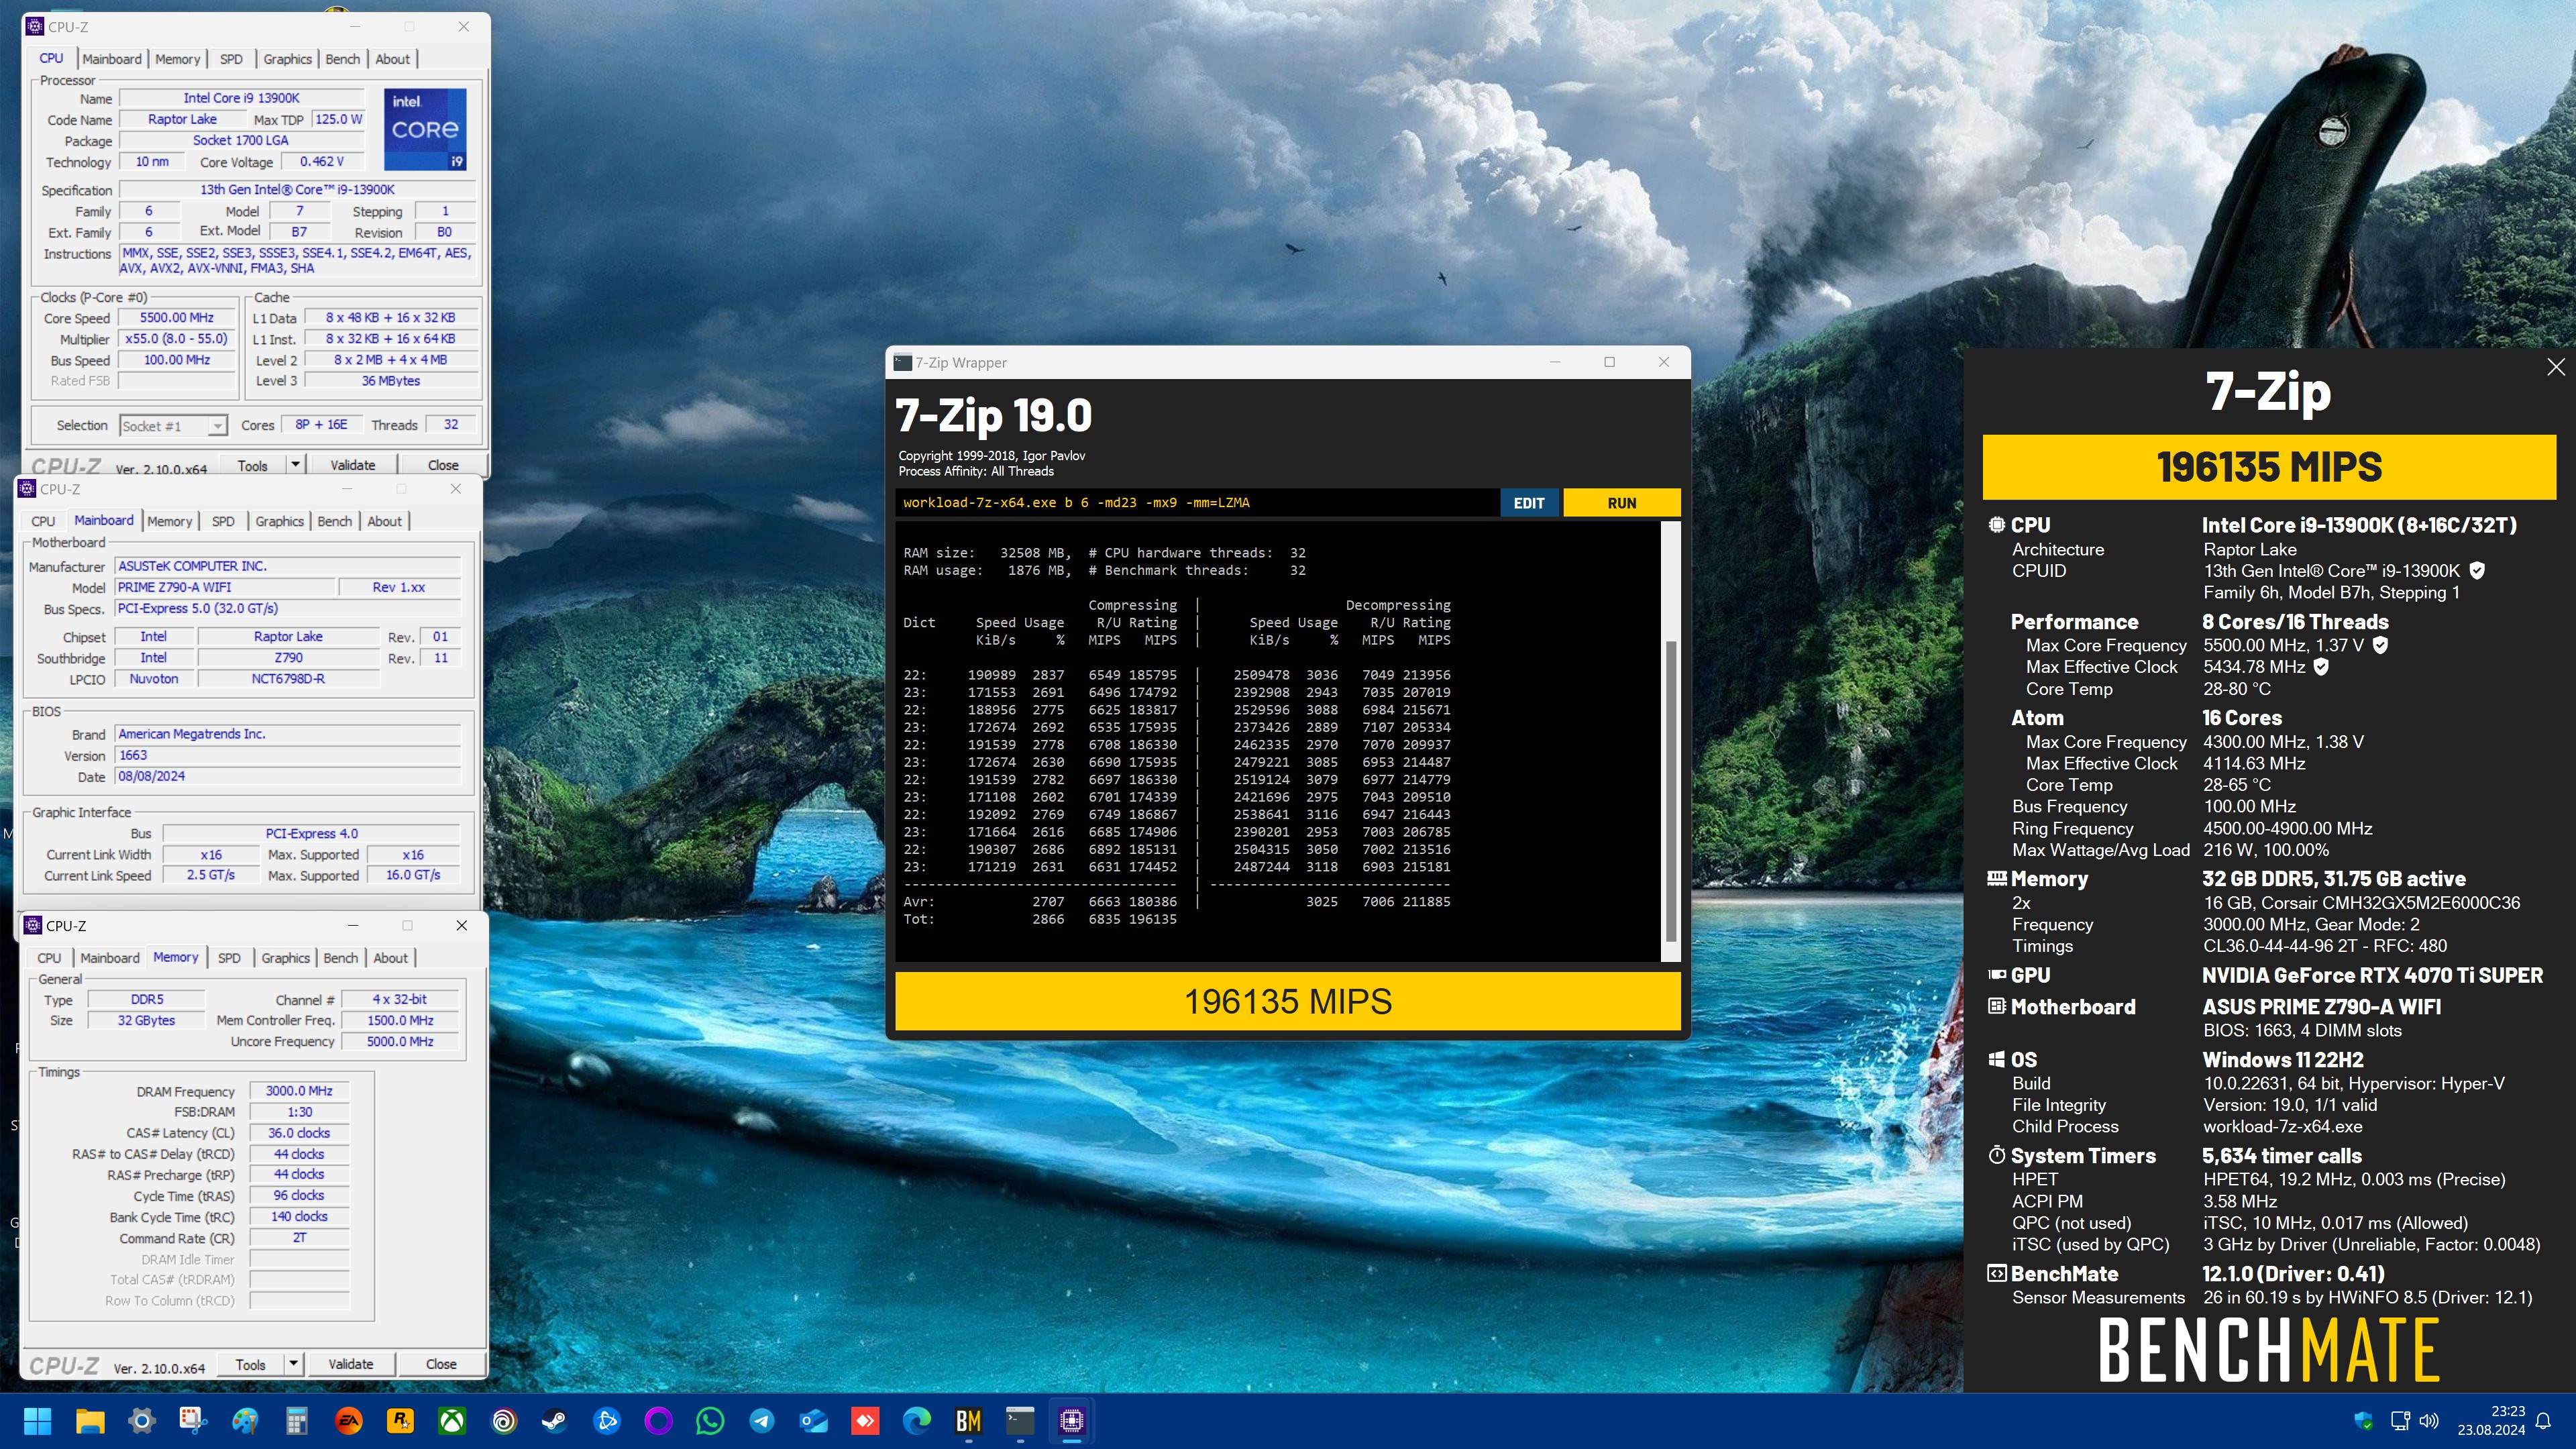2576x1449 pixels.
Task: Click Validate in the top CPU-Z window
Action: 353,465
